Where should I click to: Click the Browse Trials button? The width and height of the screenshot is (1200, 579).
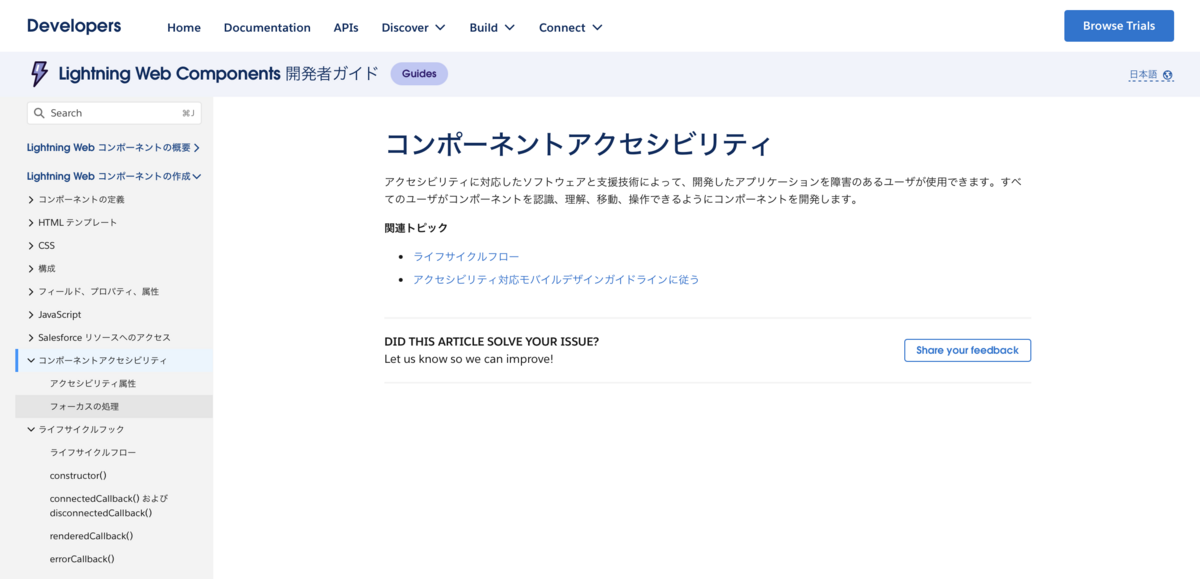1118,25
